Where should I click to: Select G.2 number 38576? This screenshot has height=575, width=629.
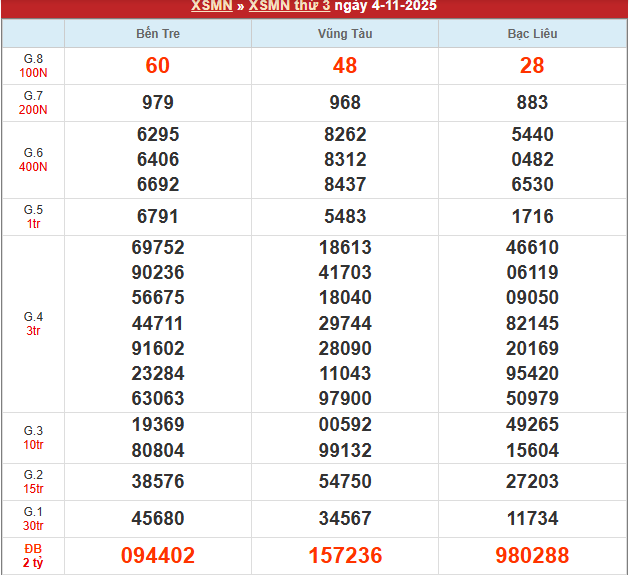point(158,482)
